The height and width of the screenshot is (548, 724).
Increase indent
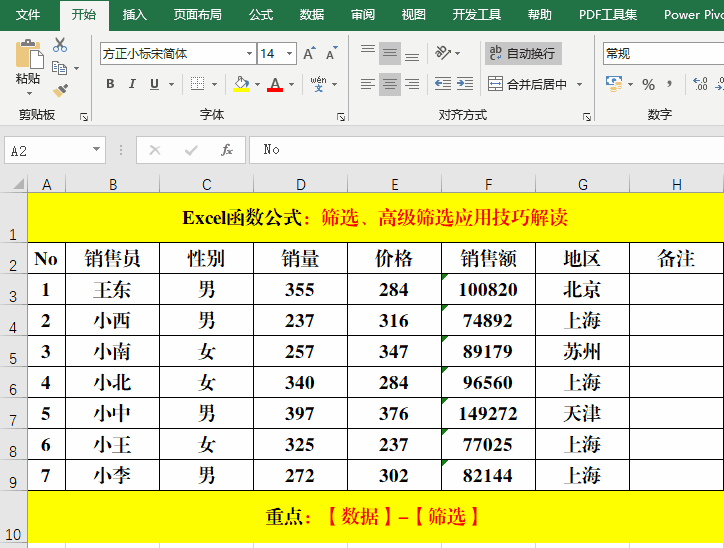tap(465, 84)
